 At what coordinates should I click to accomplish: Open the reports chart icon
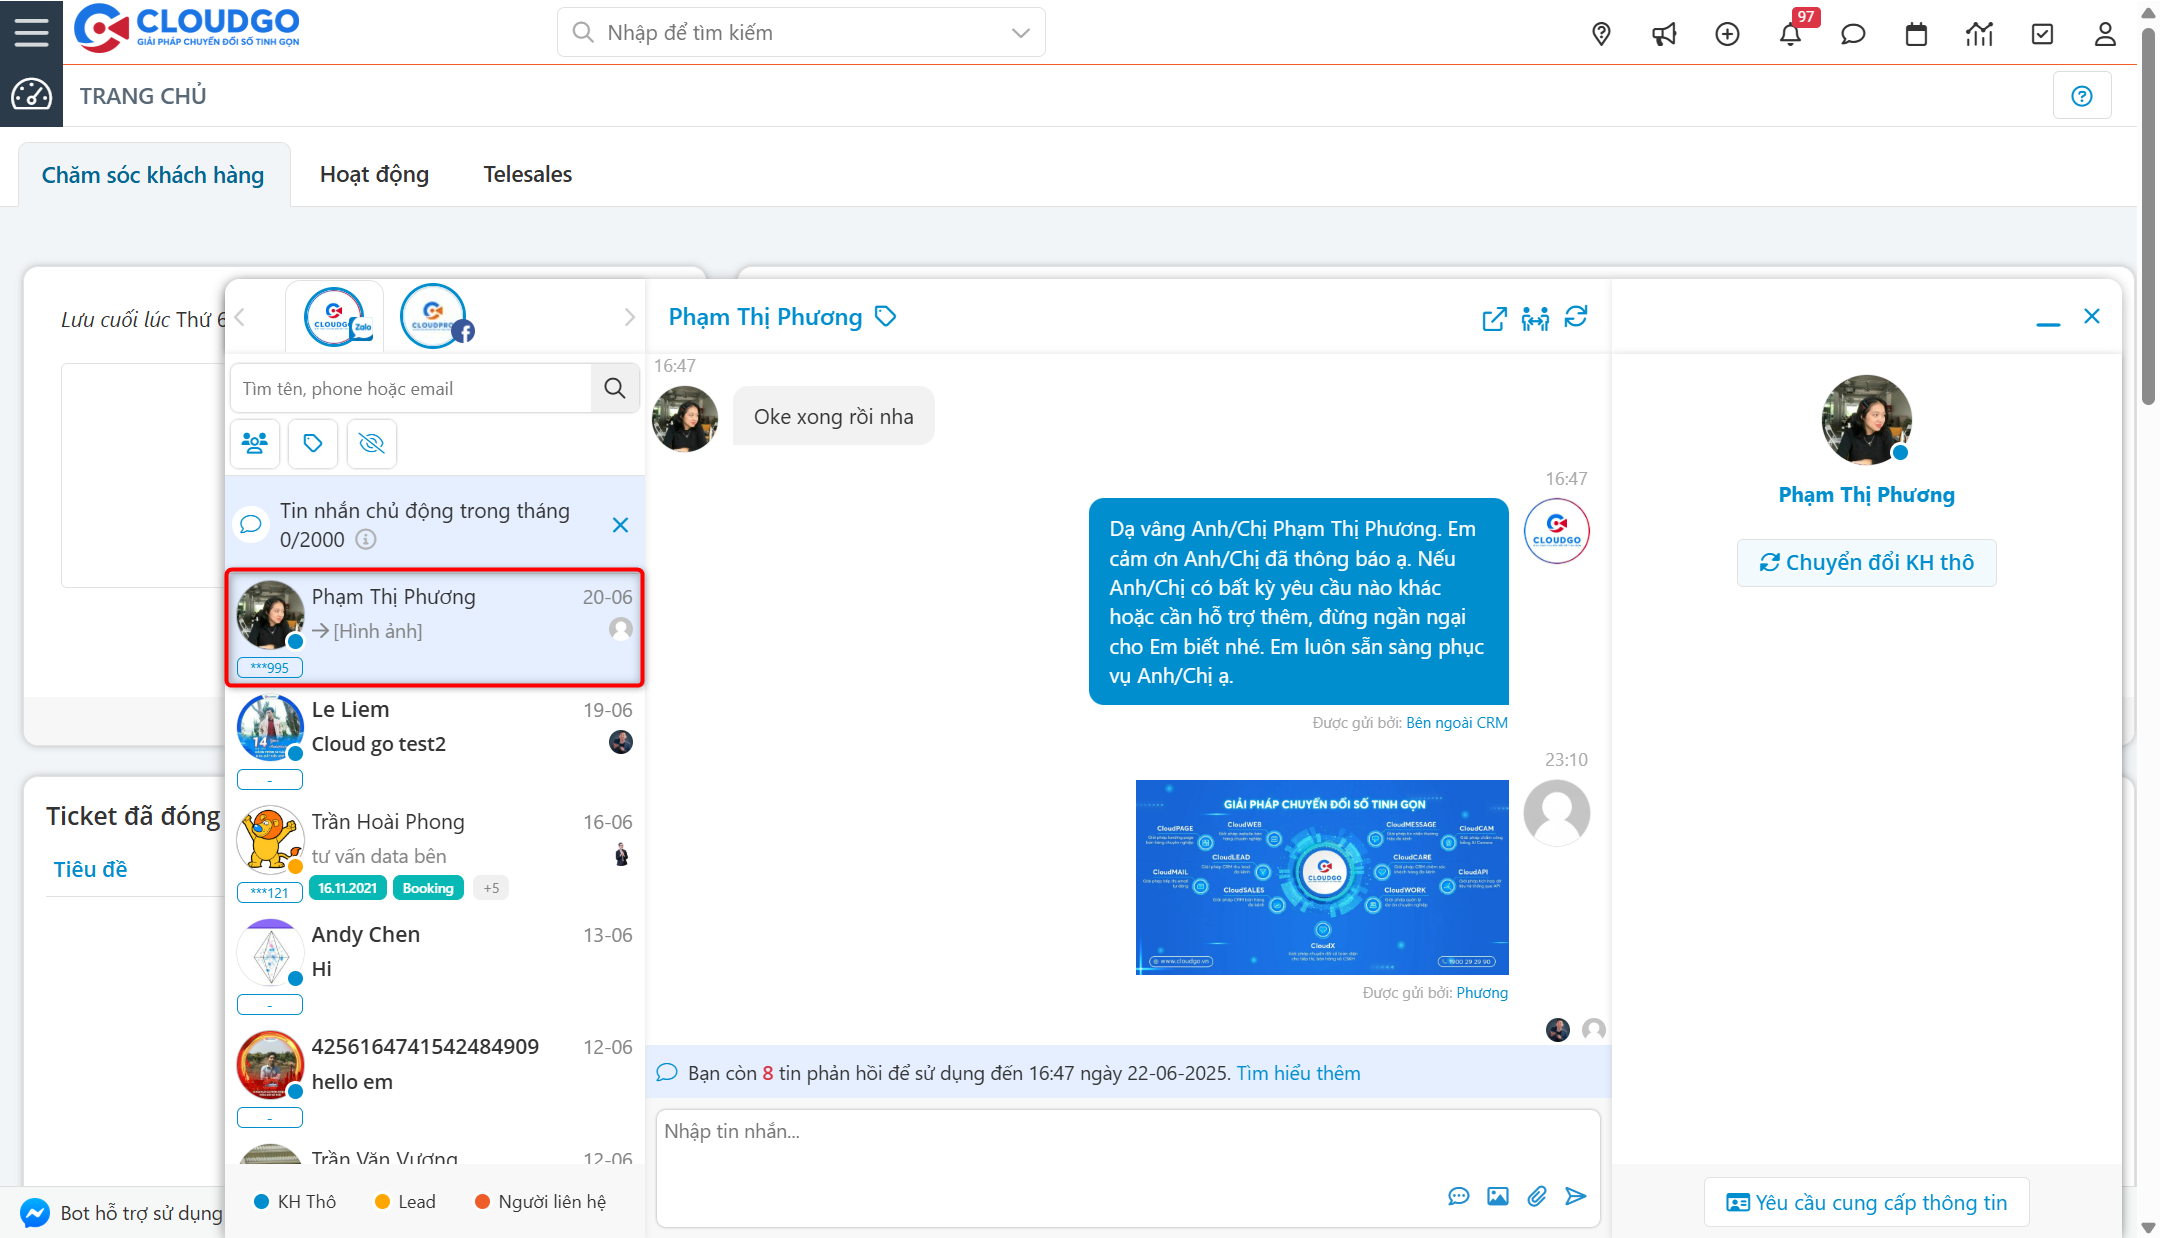pos(1979,33)
